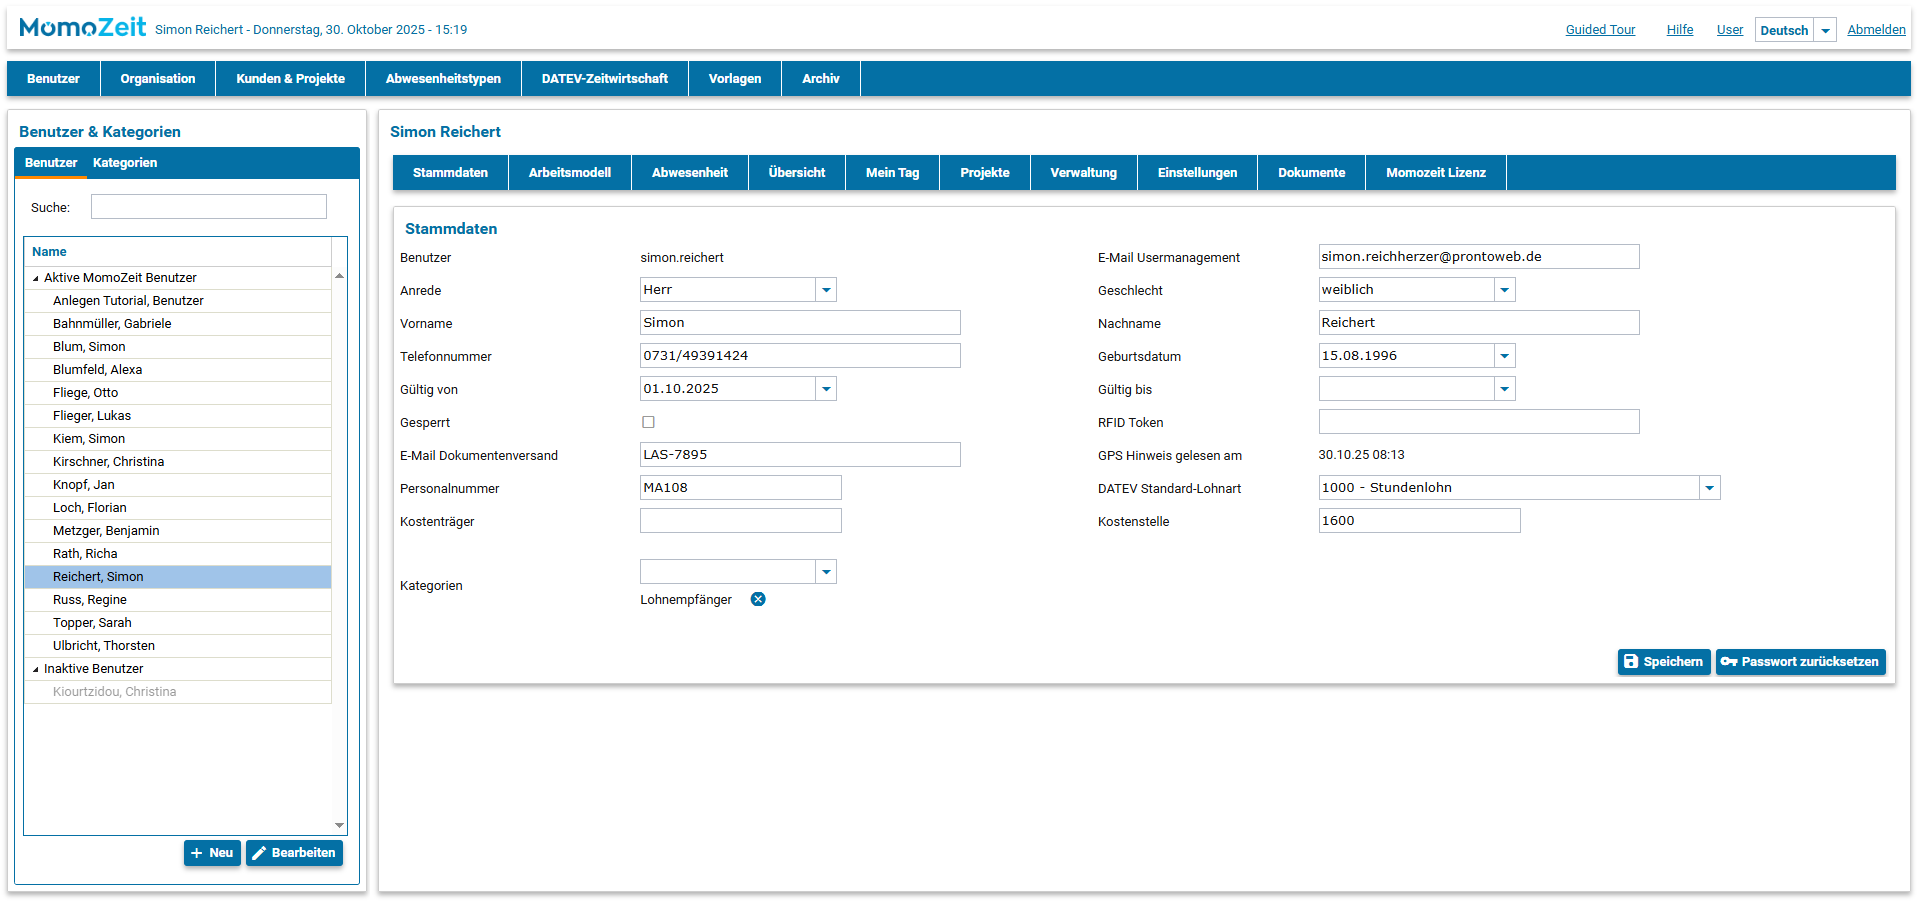Switch to the Arbeitsmodell tab
The width and height of the screenshot is (1919, 917).
point(569,173)
